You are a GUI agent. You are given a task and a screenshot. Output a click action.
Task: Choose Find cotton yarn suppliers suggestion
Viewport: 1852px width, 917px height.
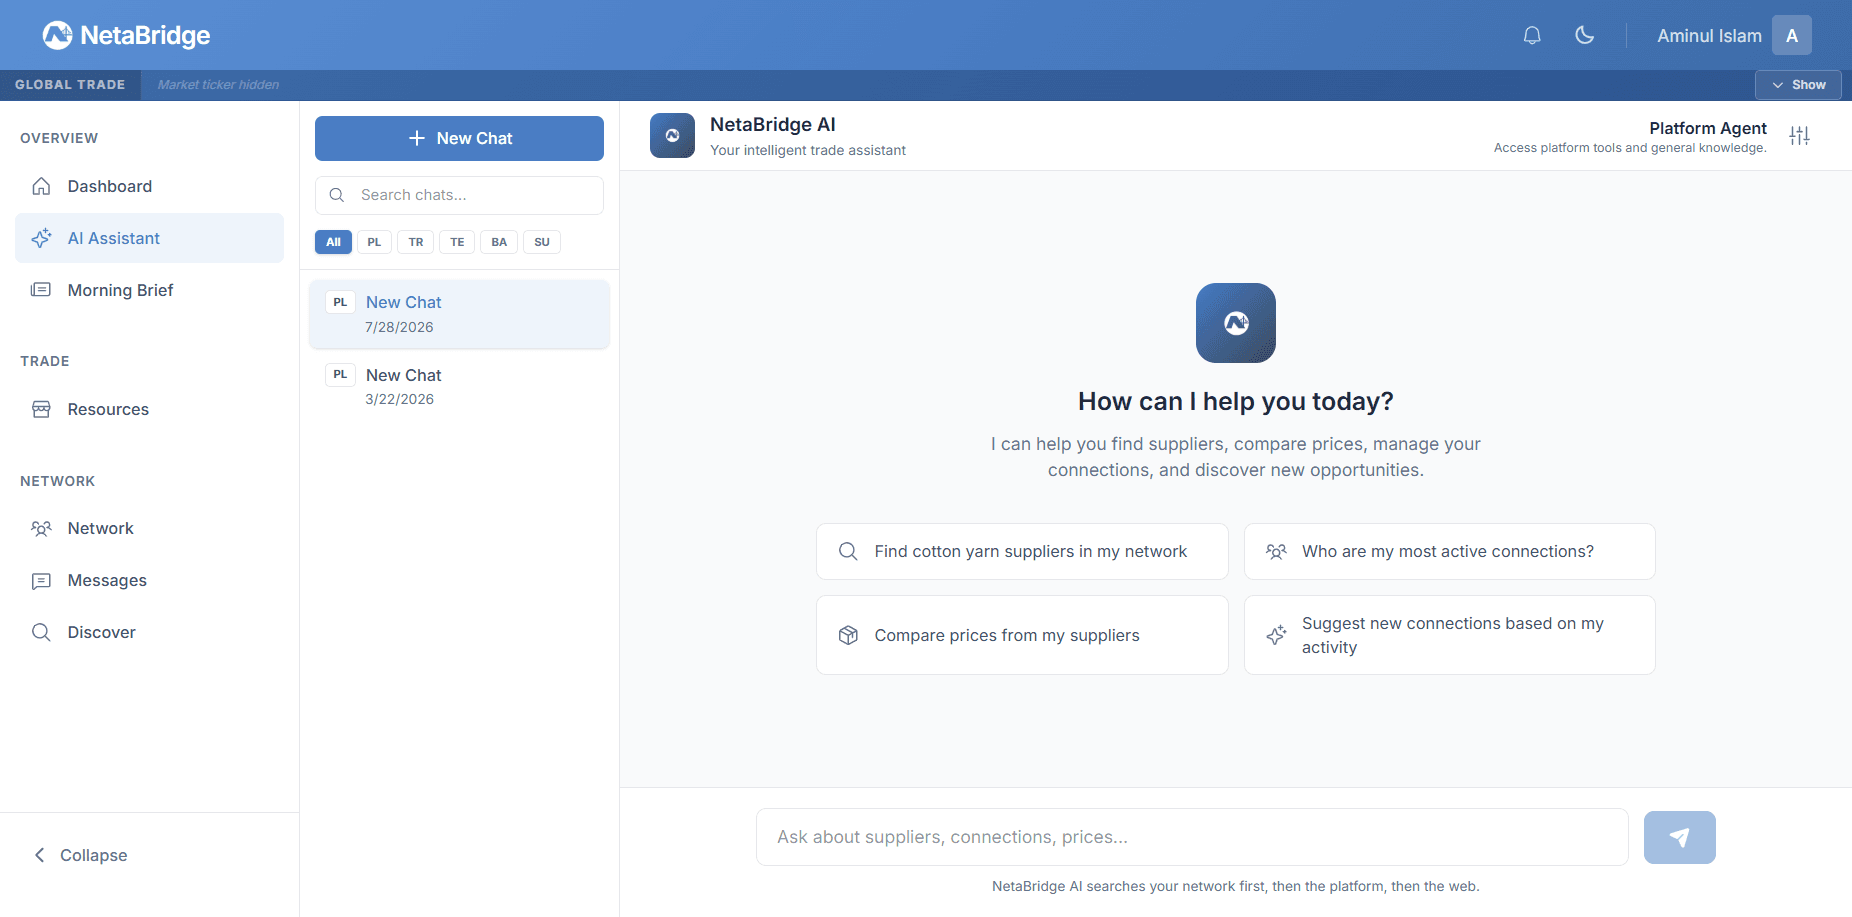pyautogui.click(x=1022, y=551)
